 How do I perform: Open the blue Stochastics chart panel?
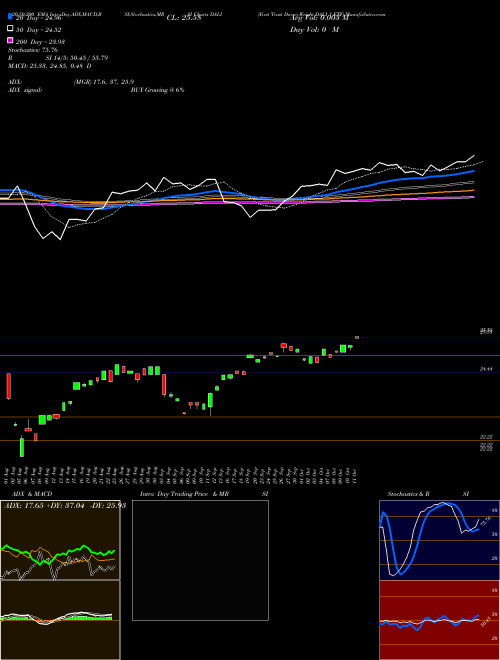point(439,540)
